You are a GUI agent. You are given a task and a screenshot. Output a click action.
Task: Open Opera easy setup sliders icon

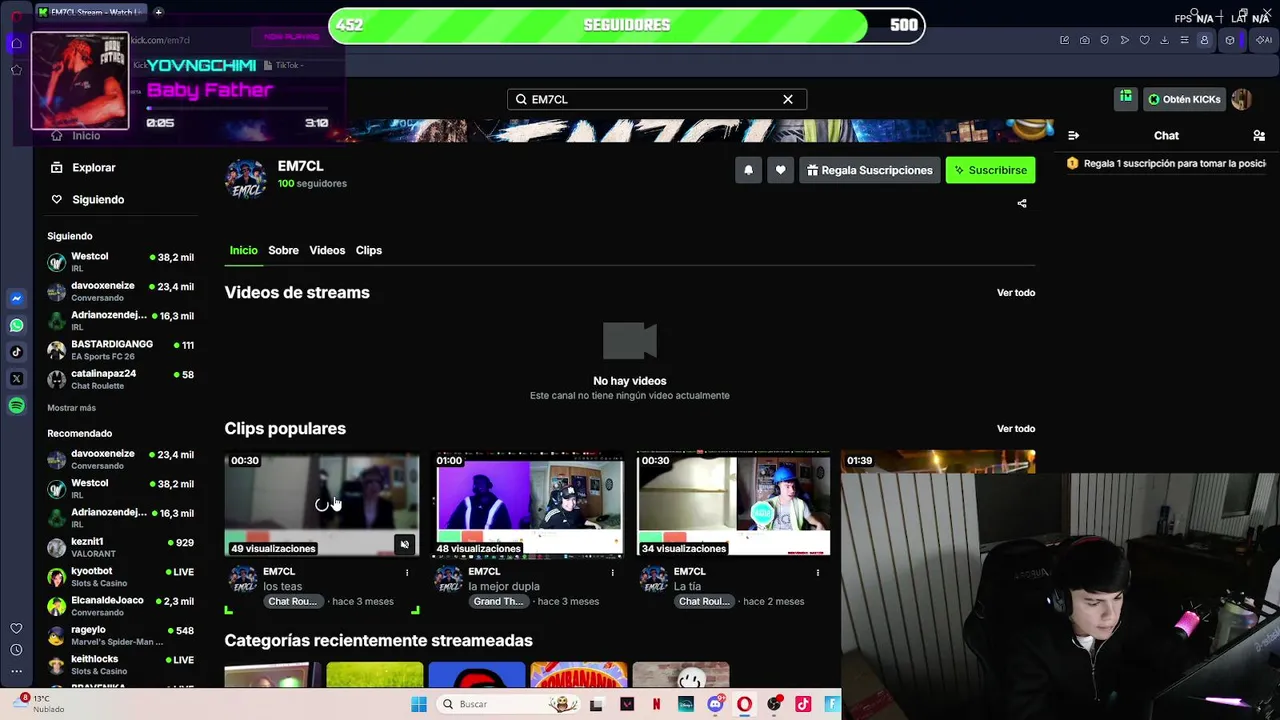point(1185,40)
